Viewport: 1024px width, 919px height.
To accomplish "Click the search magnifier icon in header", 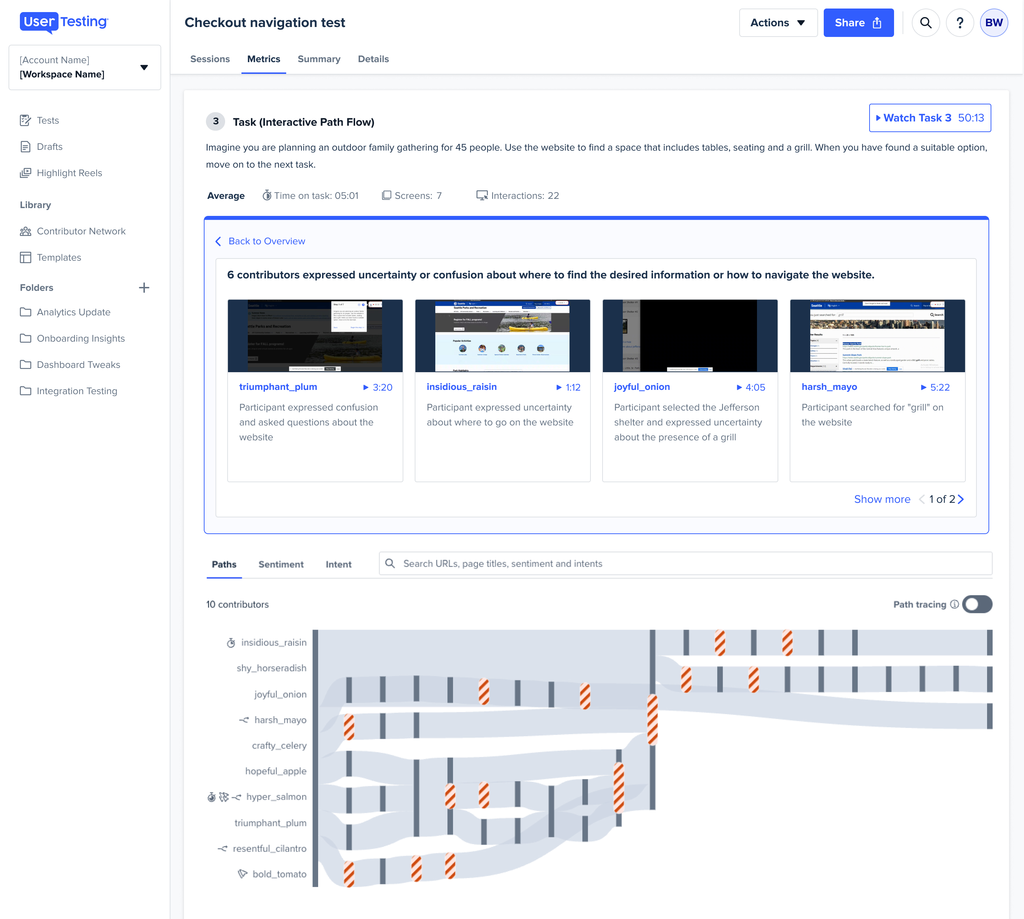I will coord(926,23).
